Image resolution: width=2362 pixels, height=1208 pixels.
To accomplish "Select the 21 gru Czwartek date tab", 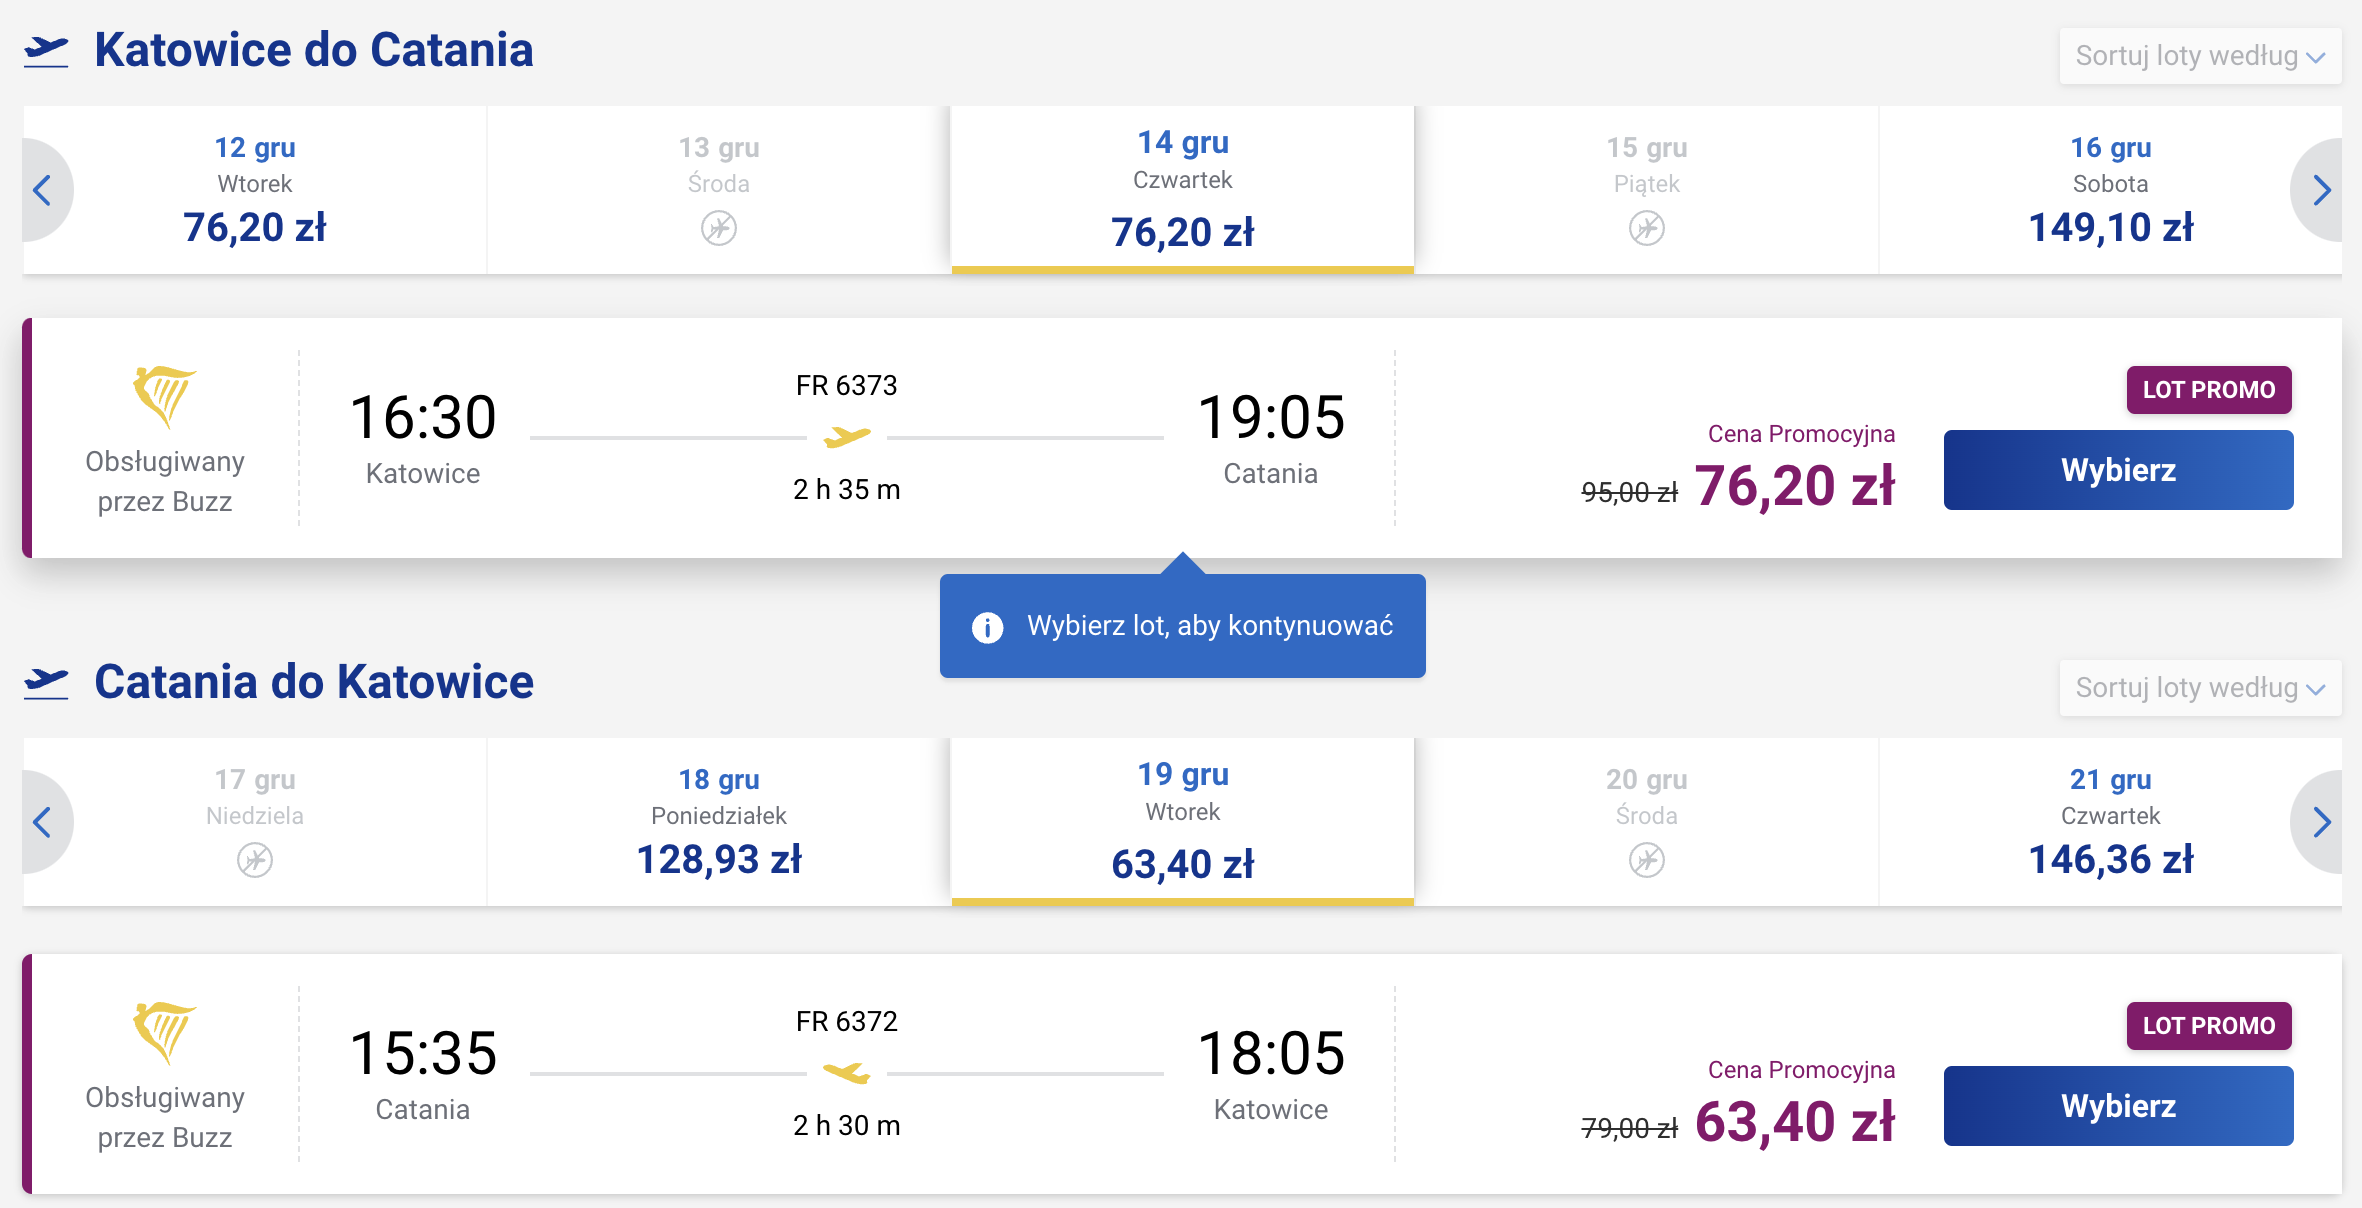I will [x=2110, y=822].
